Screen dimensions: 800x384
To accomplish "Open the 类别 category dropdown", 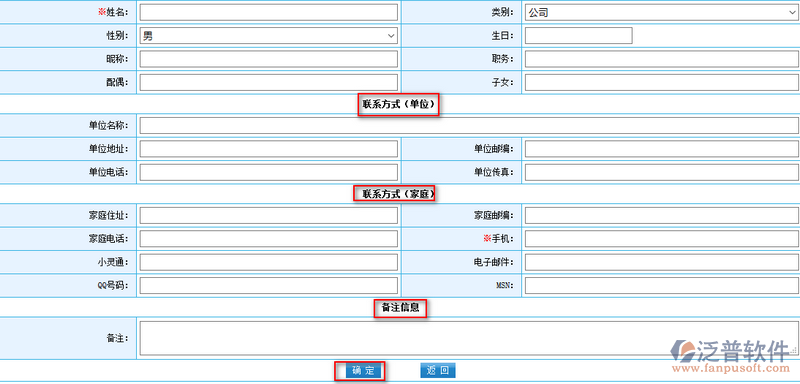I will pyautogui.click(x=662, y=12).
